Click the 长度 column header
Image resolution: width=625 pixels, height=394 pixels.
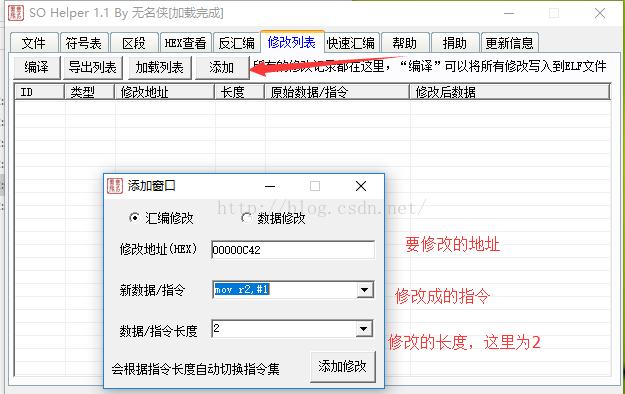tap(240, 92)
